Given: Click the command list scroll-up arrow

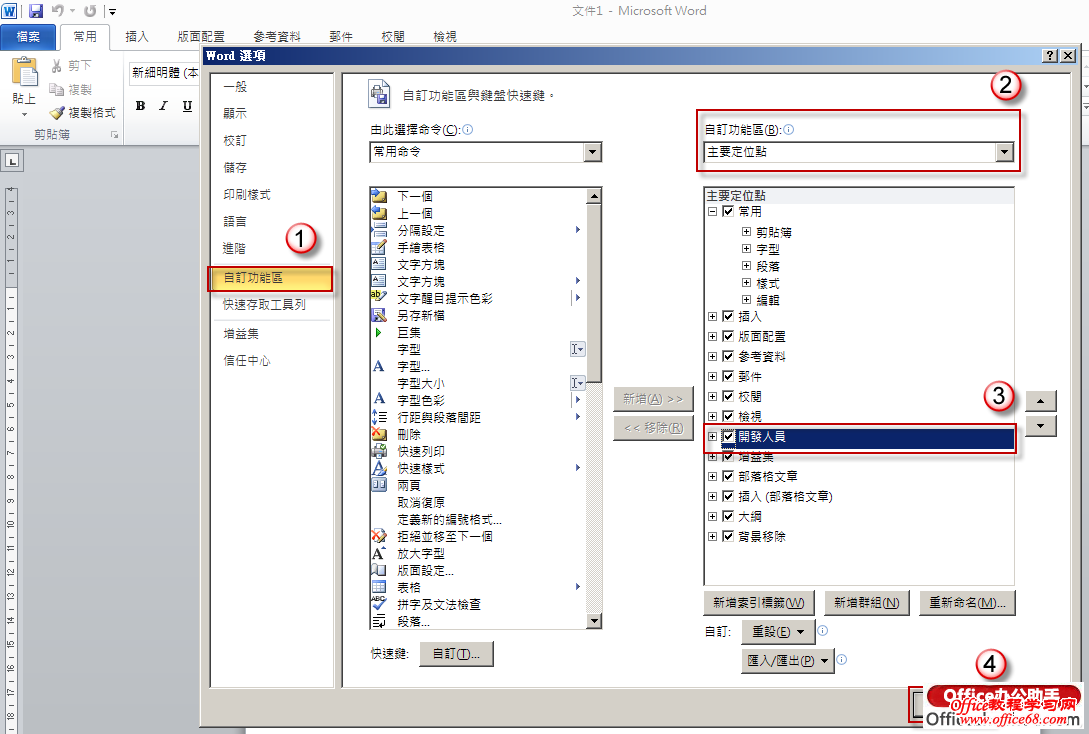Looking at the screenshot, I should point(594,197).
